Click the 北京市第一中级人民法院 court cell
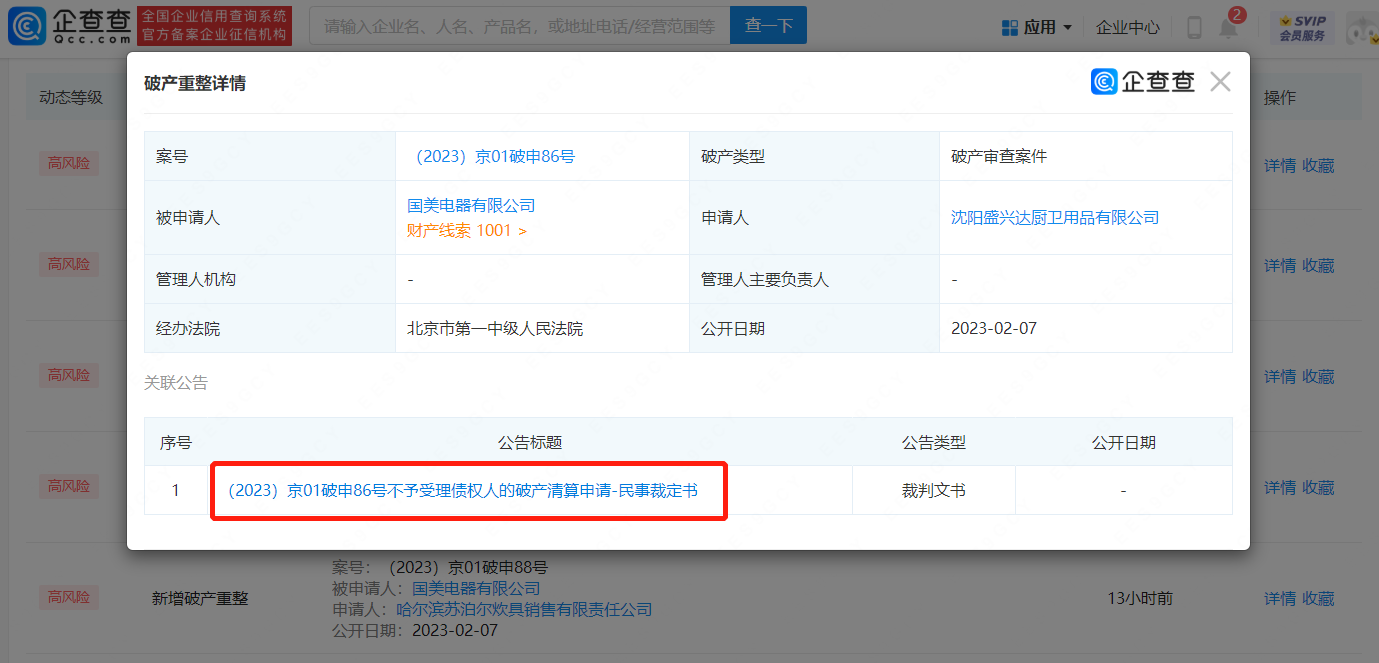 coord(543,328)
